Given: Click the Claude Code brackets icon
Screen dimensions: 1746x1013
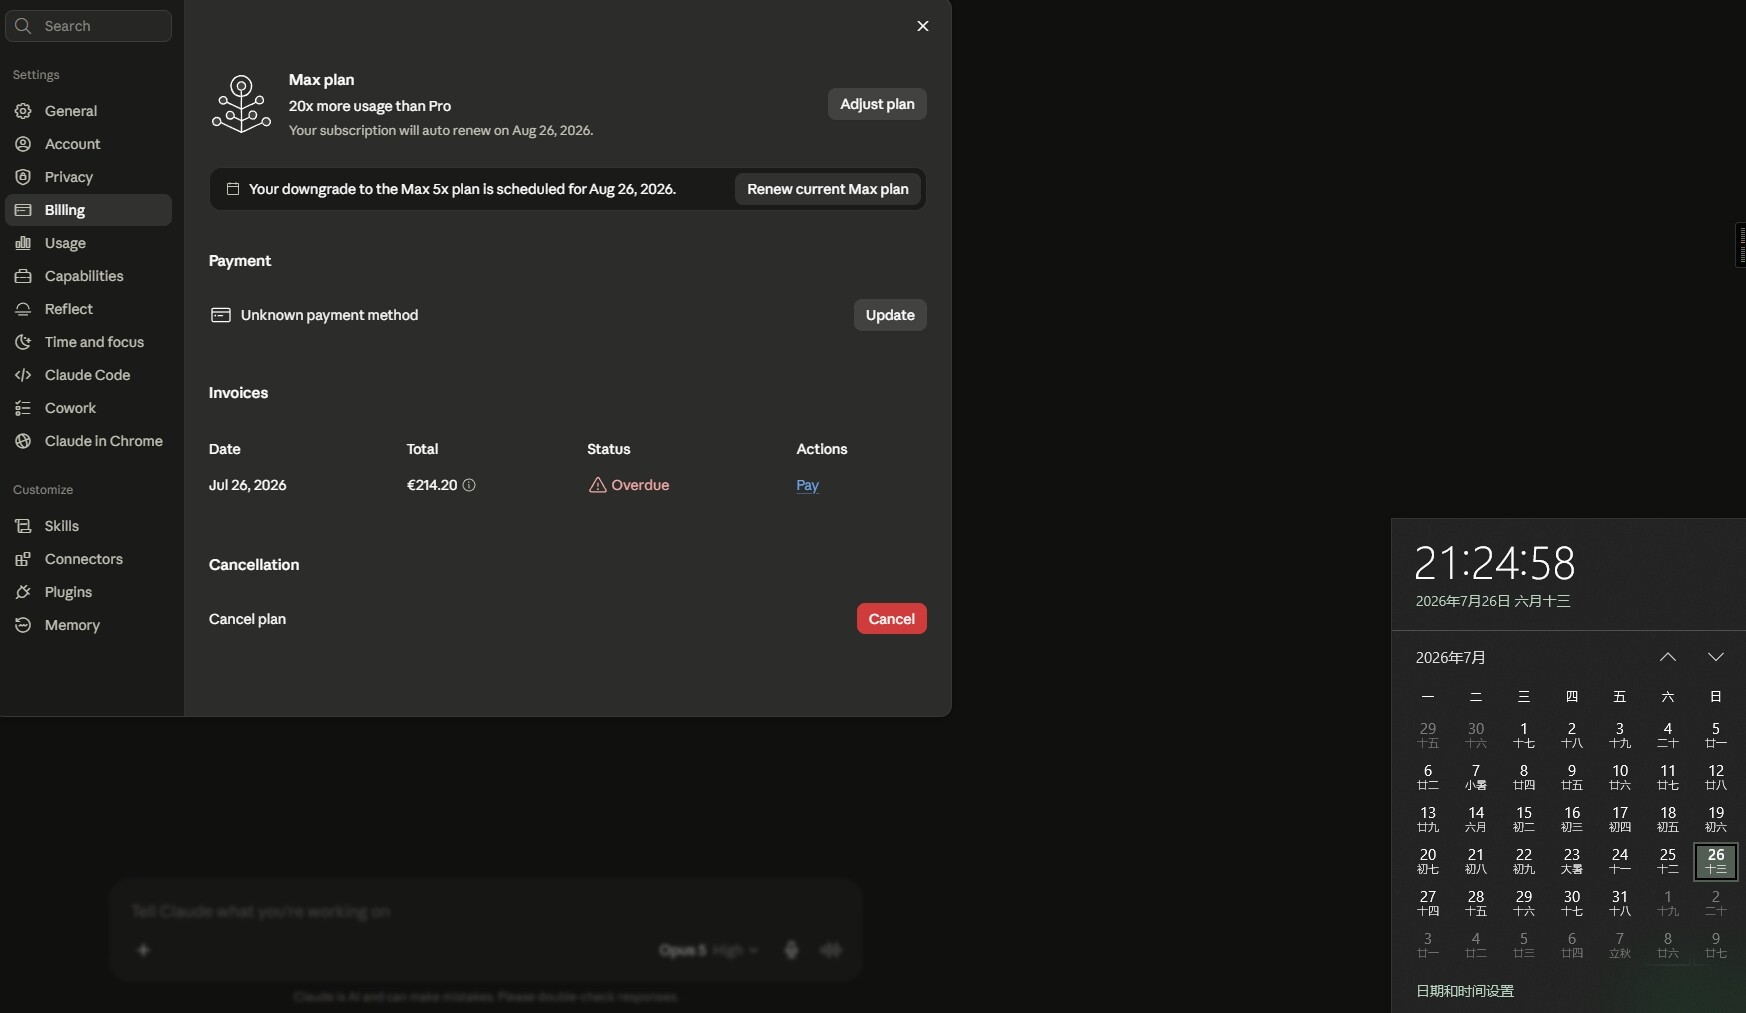Looking at the screenshot, I should pyautogui.click(x=23, y=375).
